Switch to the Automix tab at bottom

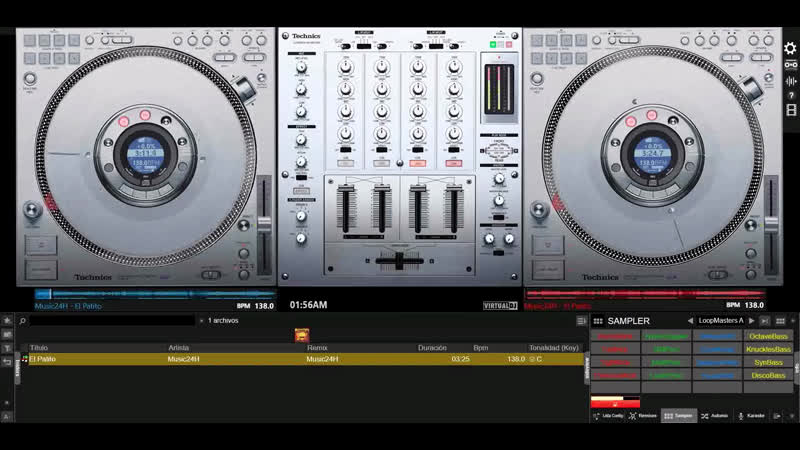(x=714, y=416)
